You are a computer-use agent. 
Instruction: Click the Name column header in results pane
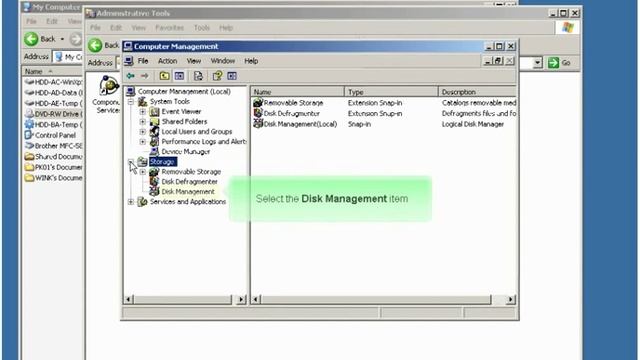(298, 92)
